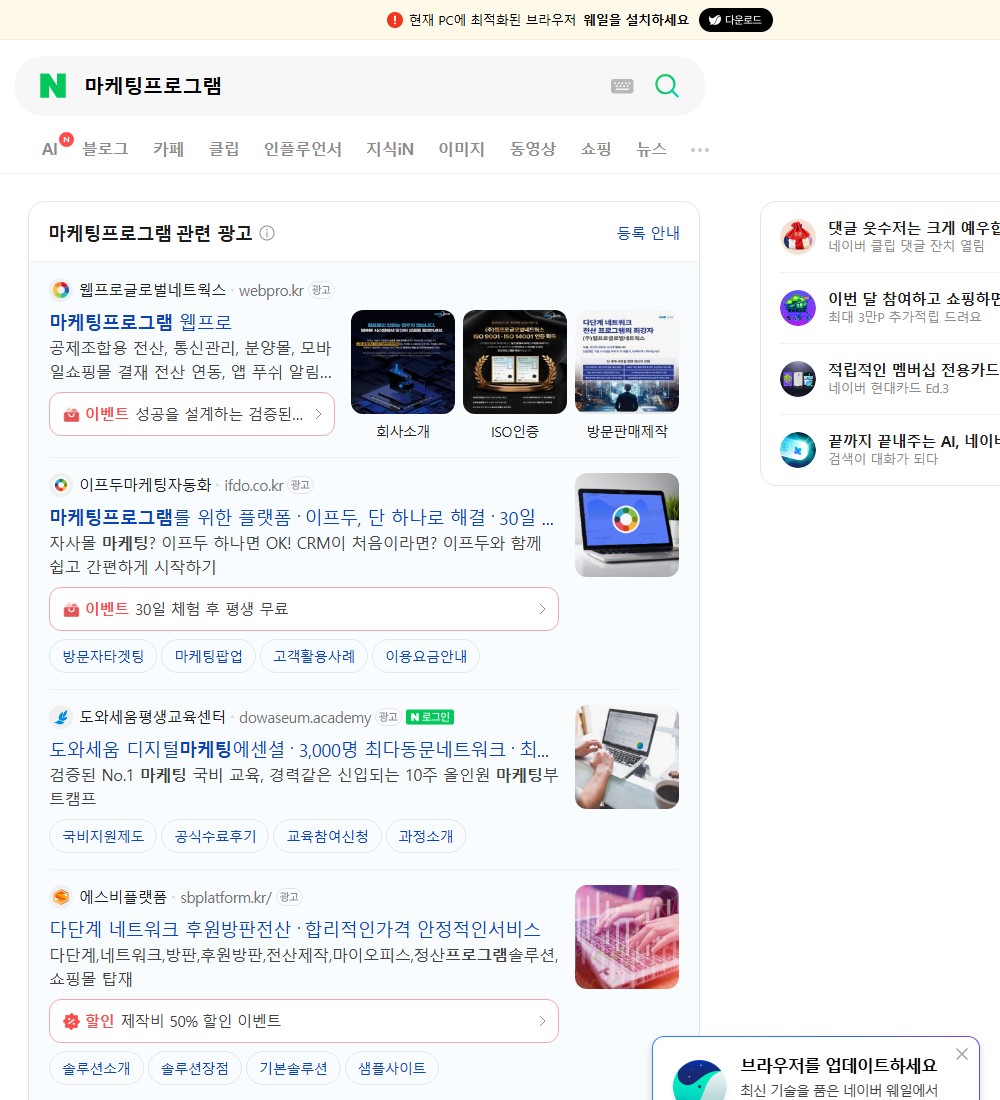Open the 이벤트 성공을 설계하는 검증된 banner arrow
1000x1100 pixels.
(319, 414)
